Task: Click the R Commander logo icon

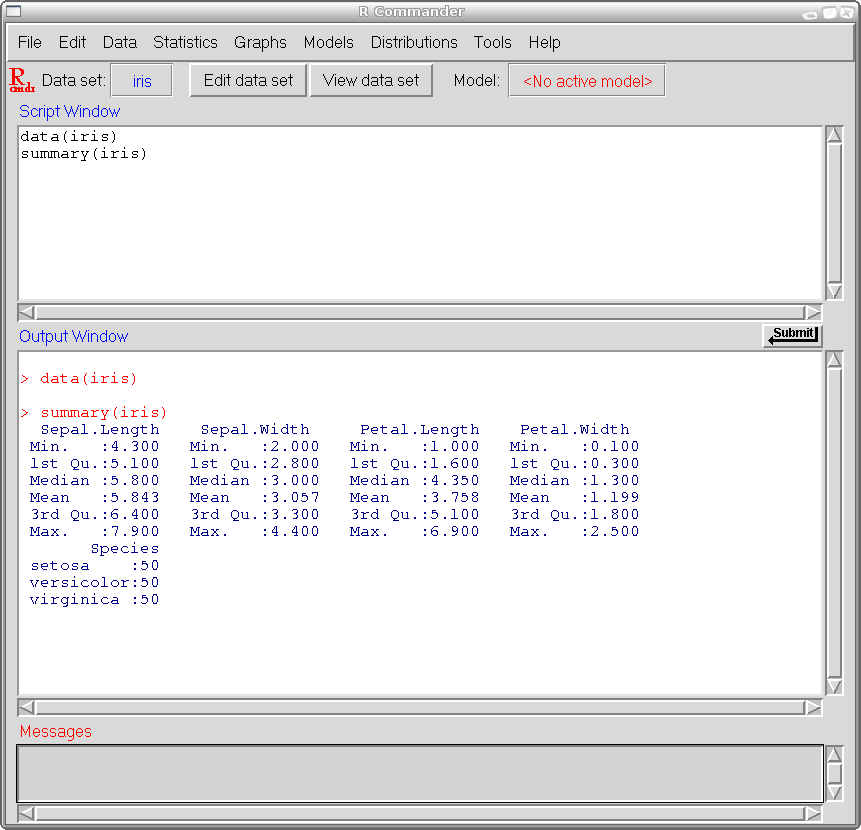Action: point(21,80)
